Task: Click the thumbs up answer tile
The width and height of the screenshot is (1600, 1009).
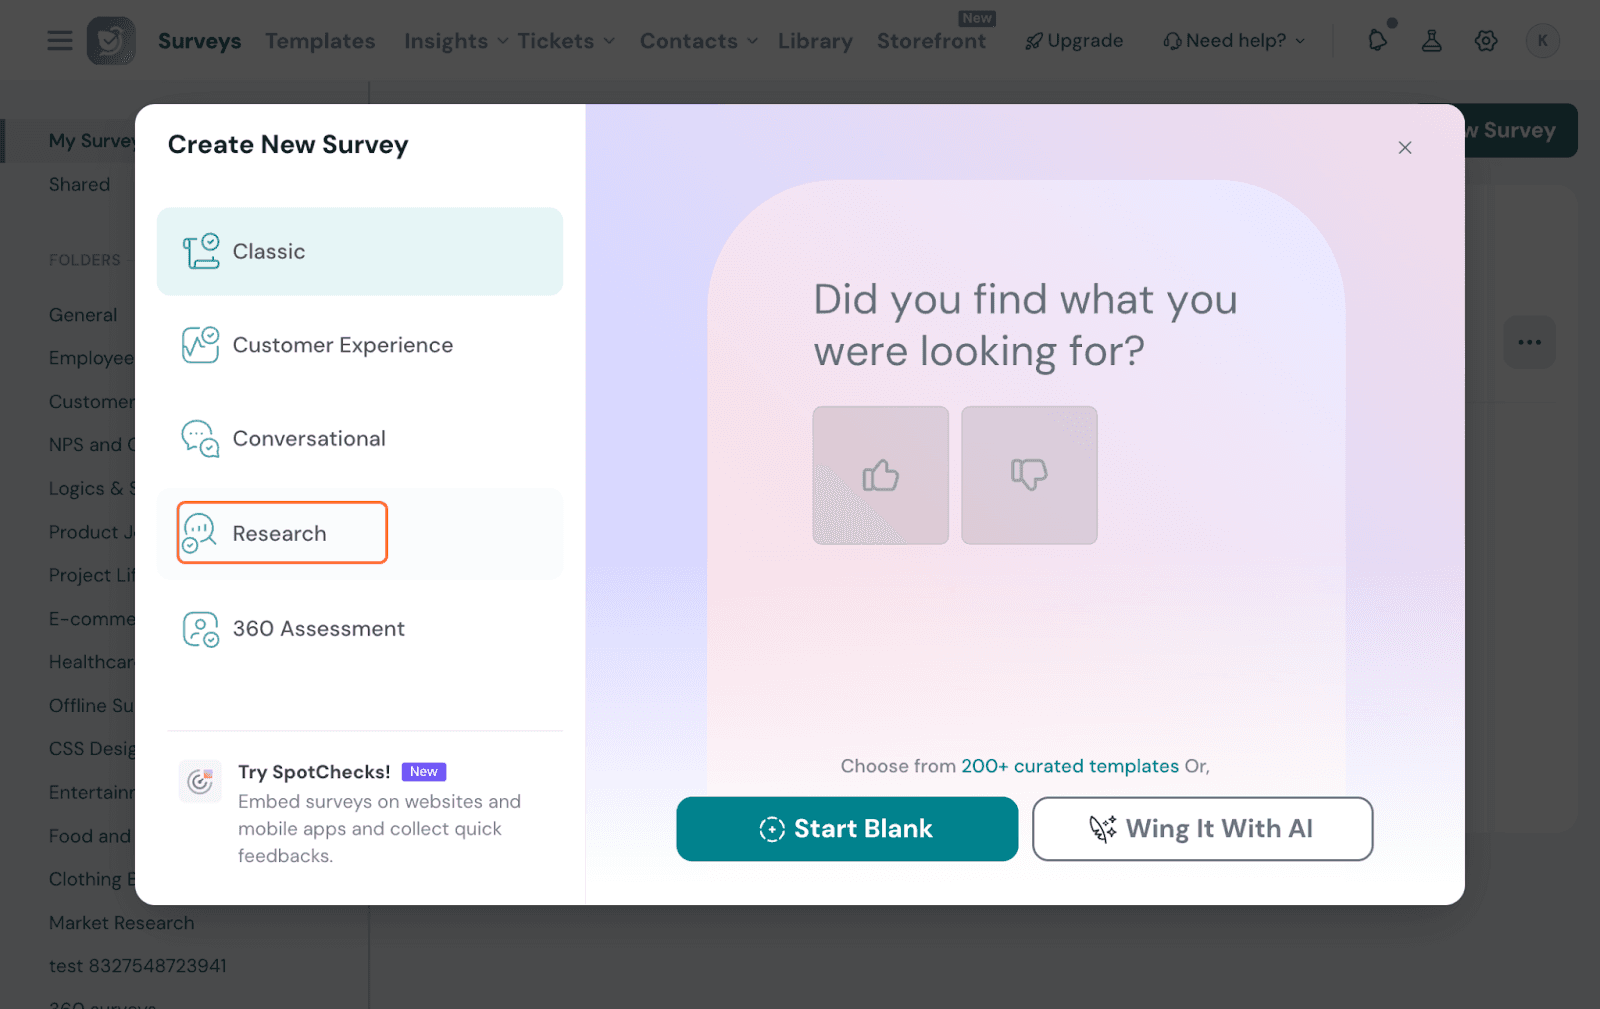Action: click(x=880, y=475)
